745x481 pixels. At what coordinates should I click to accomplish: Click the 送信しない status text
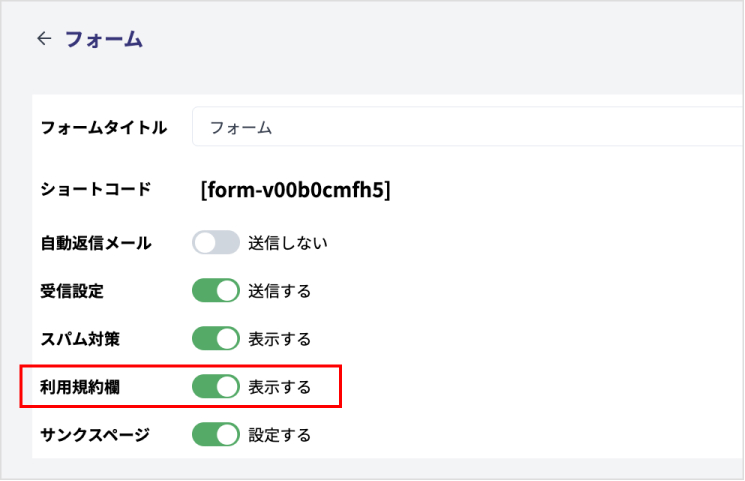click(x=288, y=243)
